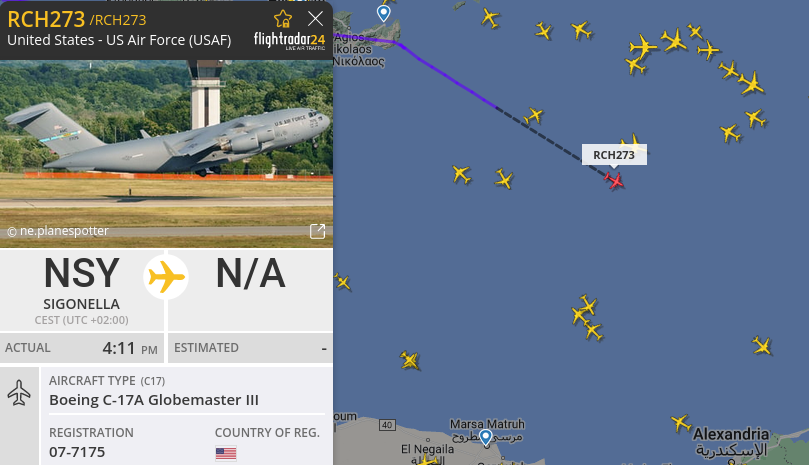Click the RCH273 map callout label
This screenshot has width=809, height=465.
click(614, 155)
